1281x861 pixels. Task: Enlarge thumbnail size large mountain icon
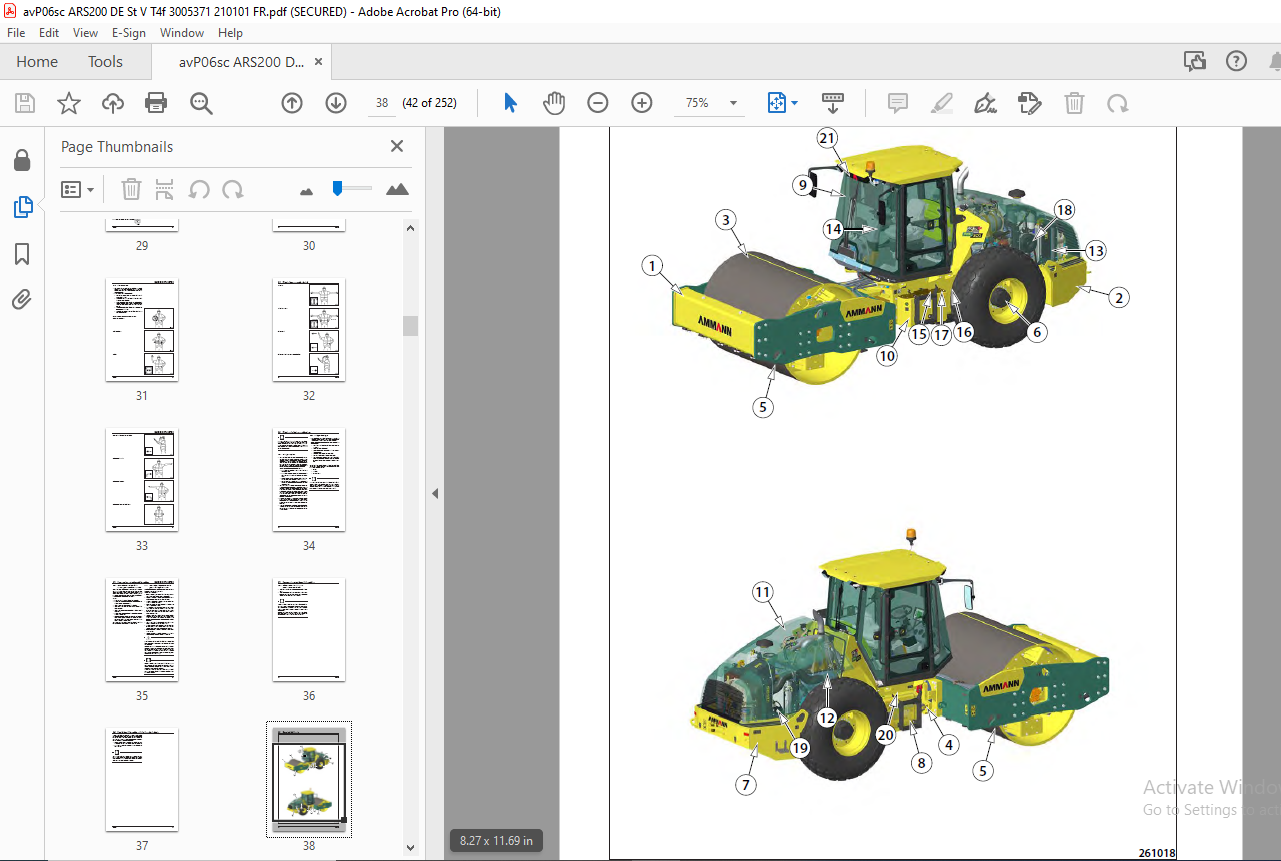pyautogui.click(x=397, y=189)
